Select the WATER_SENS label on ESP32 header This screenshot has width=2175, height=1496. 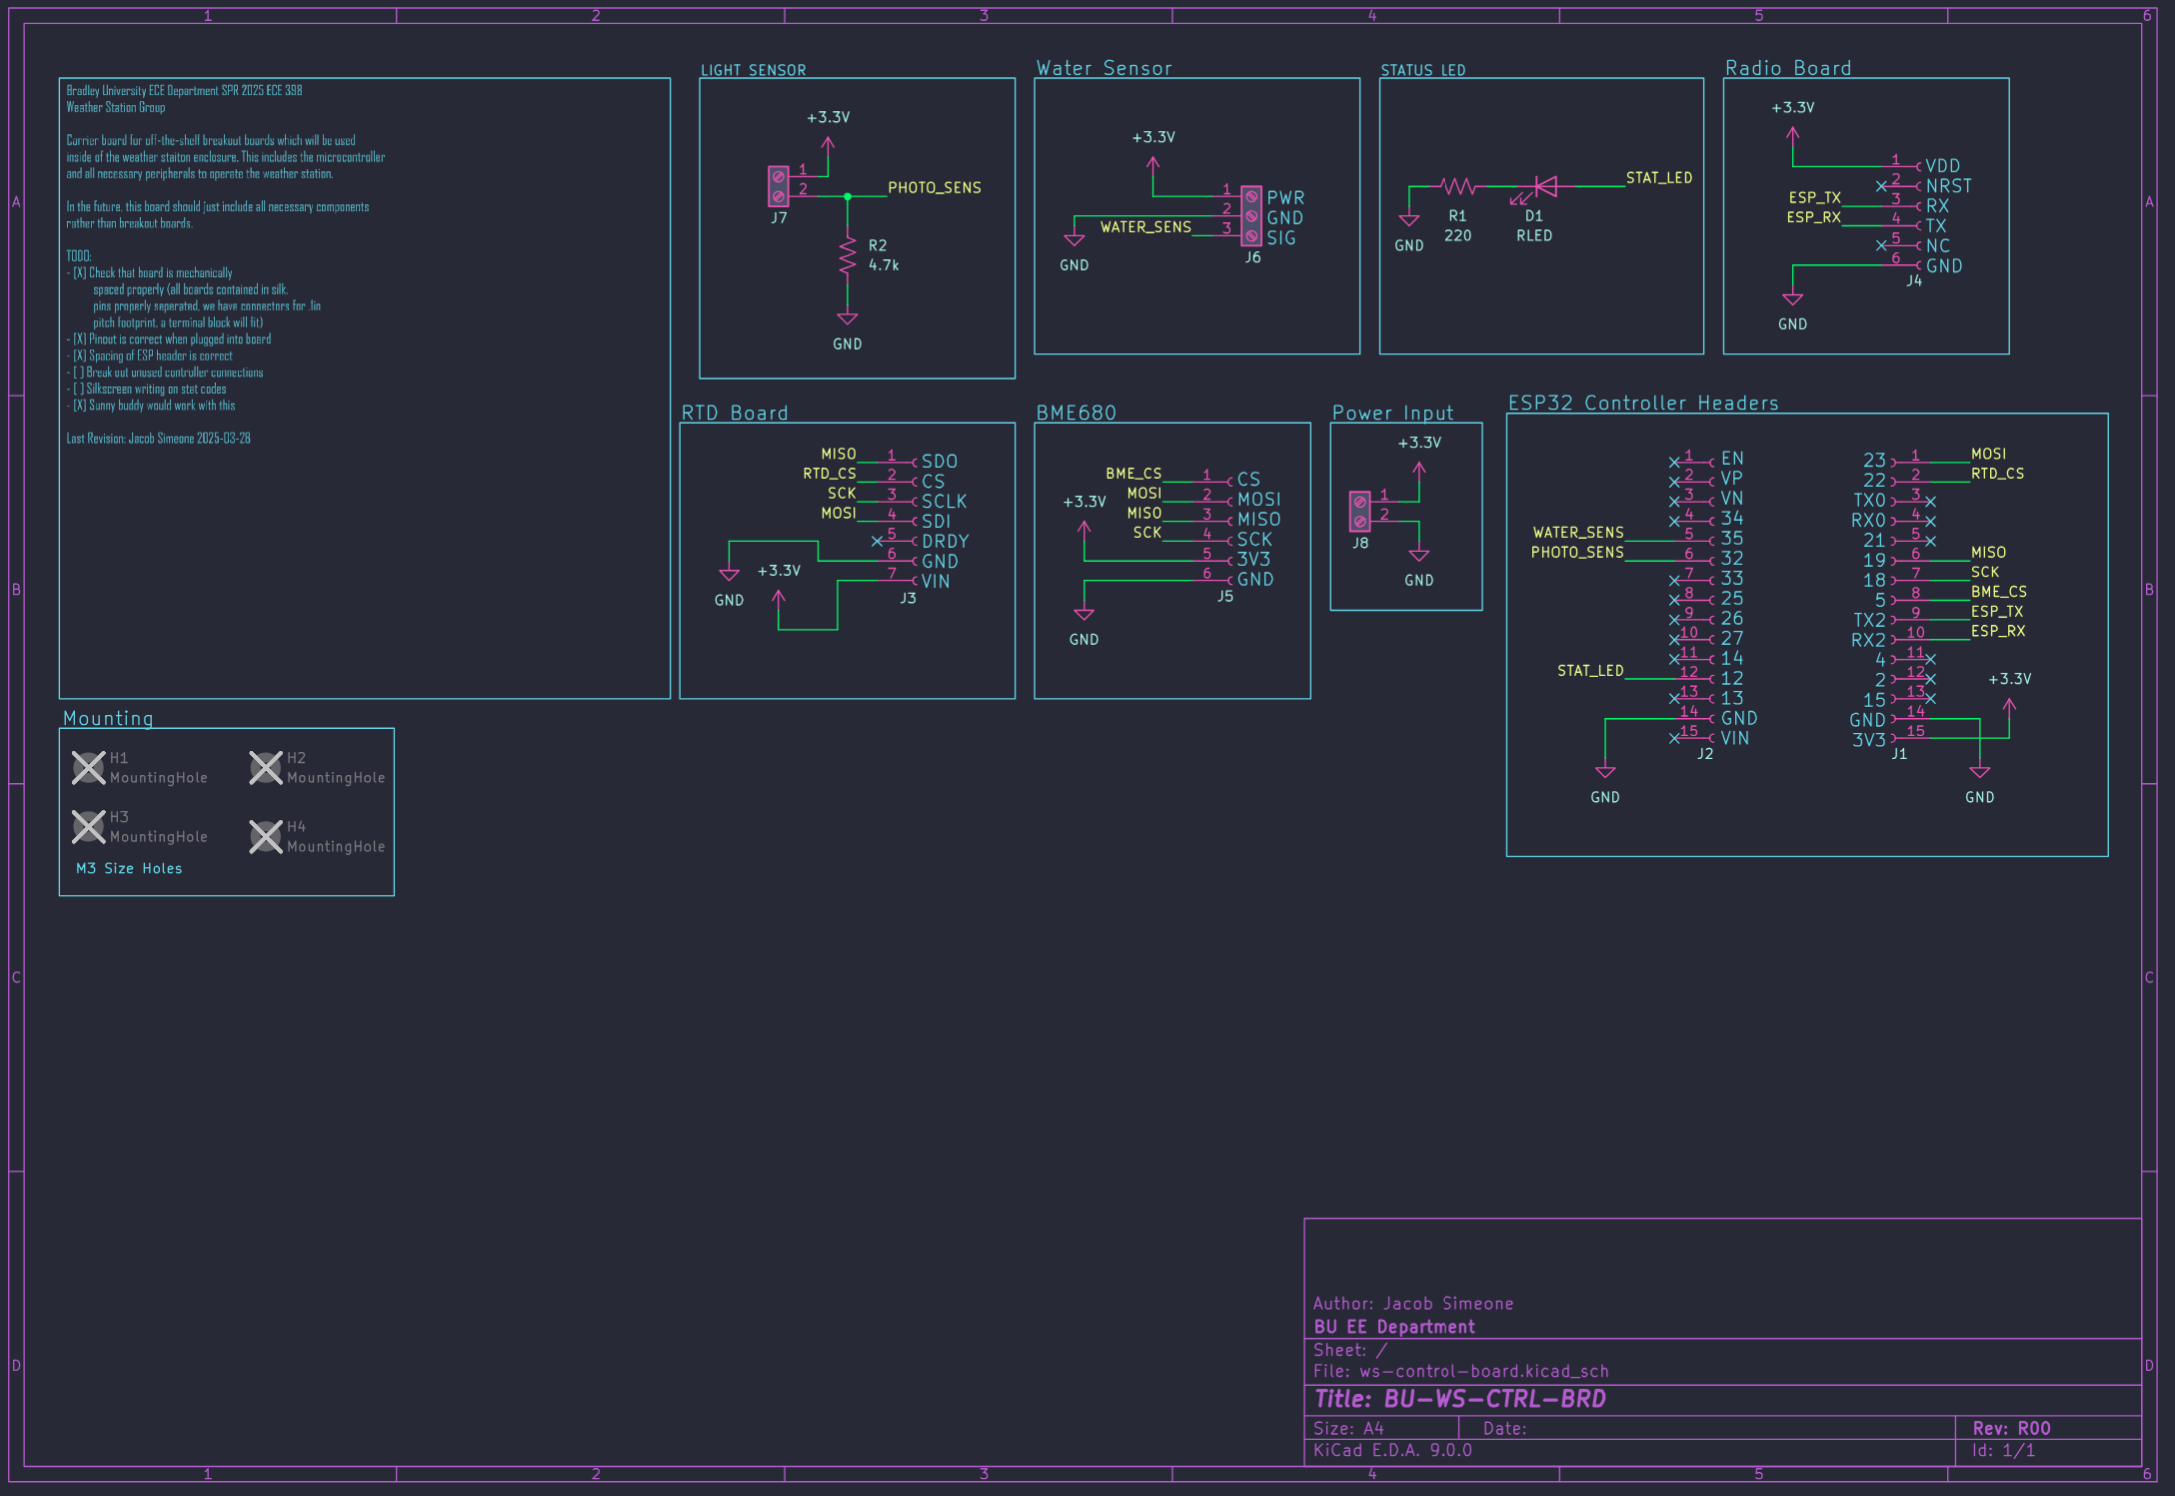point(1578,533)
